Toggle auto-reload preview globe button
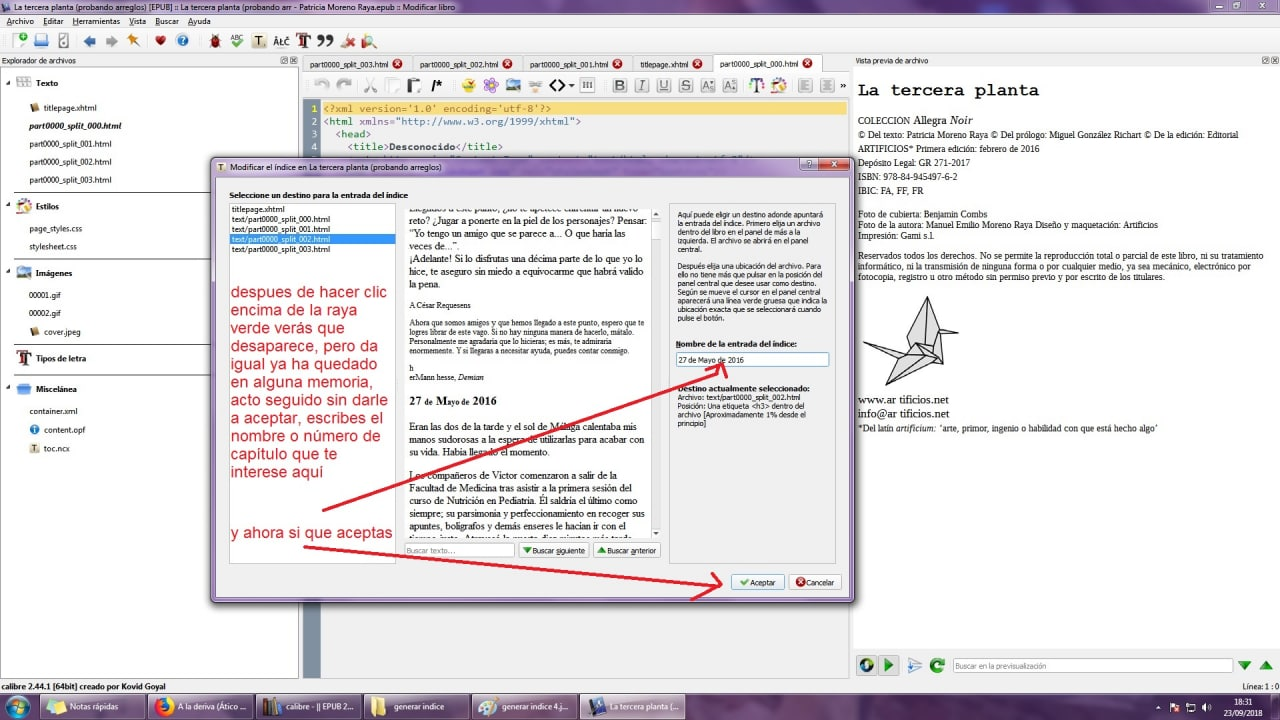1280x720 pixels. [x=867, y=665]
